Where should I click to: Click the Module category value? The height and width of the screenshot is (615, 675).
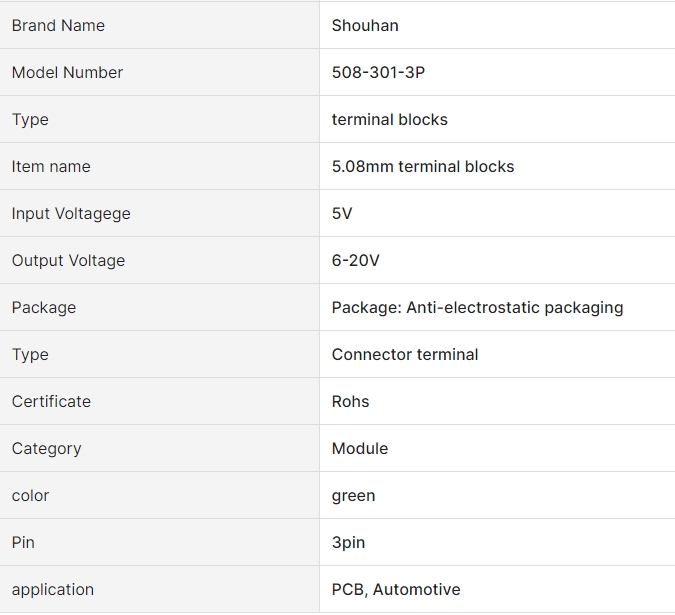tap(360, 448)
